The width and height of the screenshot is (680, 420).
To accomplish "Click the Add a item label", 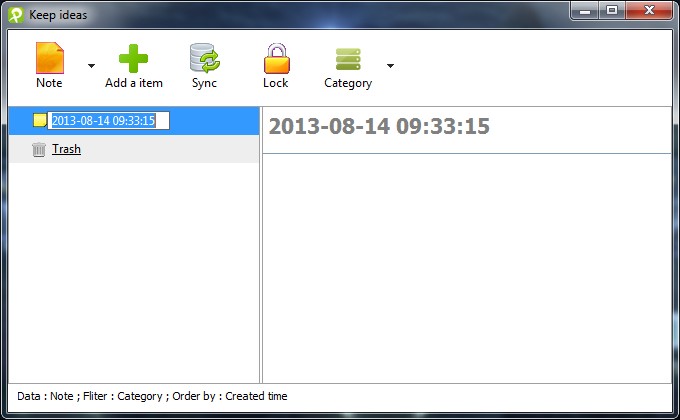I will (x=134, y=83).
